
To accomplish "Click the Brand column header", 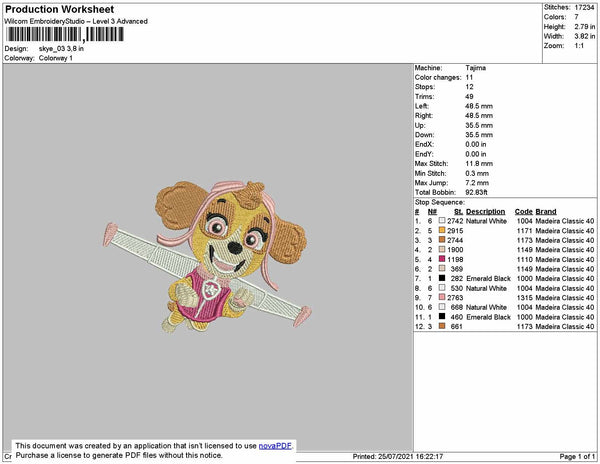I will click(546, 212).
